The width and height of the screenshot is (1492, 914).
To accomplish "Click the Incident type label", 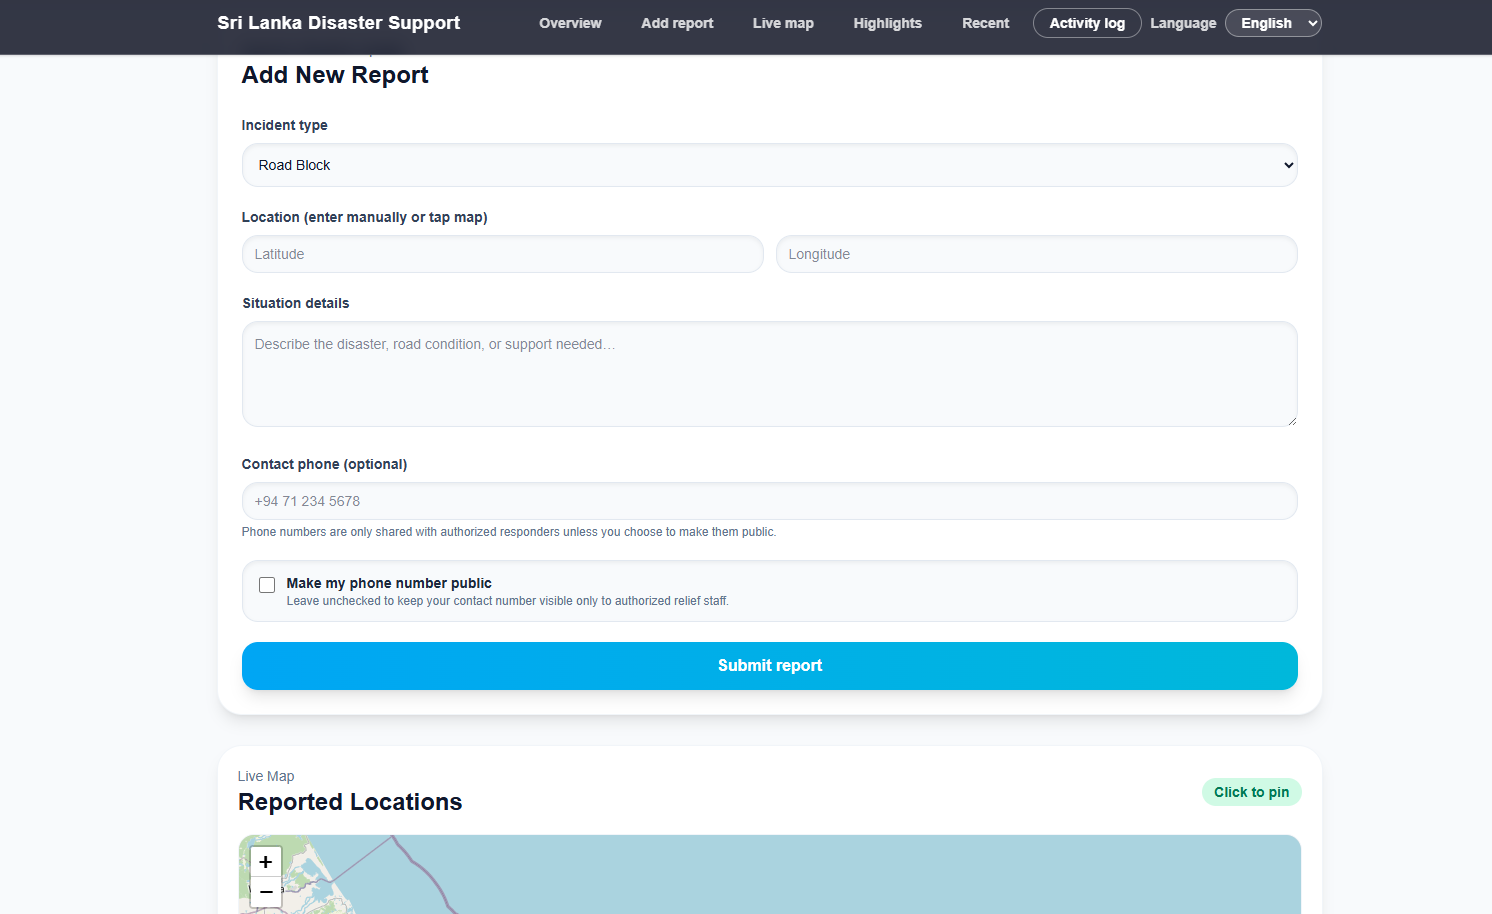I will point(284,125).
